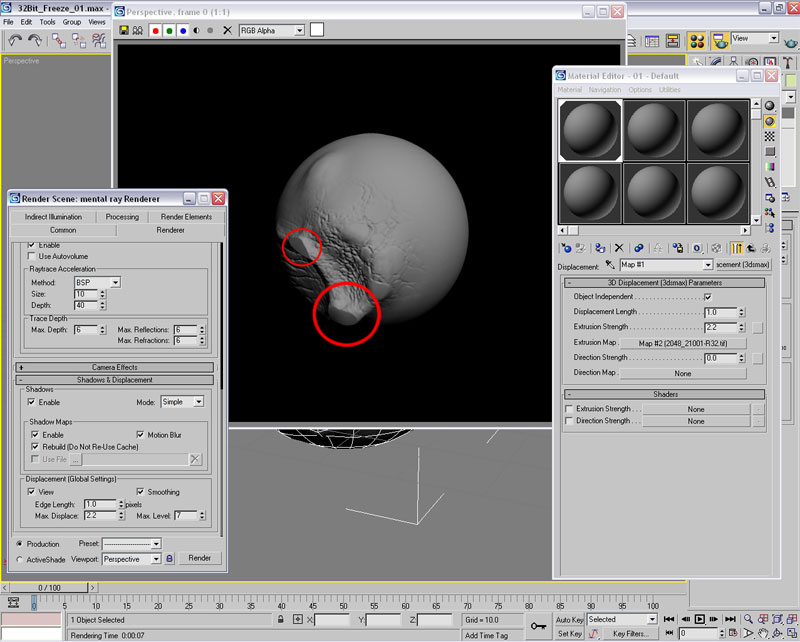The image size is (800, 642).
Task: Click the white color swatch in render window
Action: [317, 30]
